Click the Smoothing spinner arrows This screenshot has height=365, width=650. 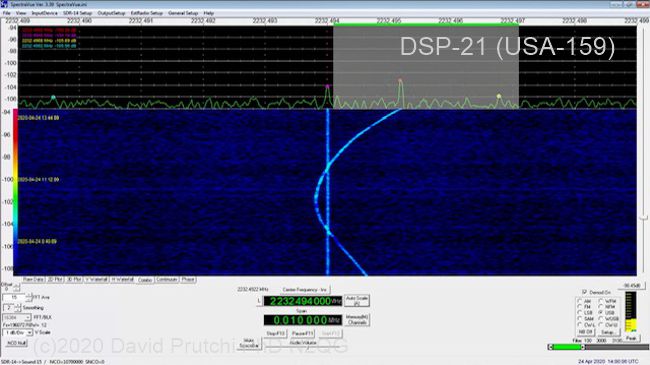point(17,308)
